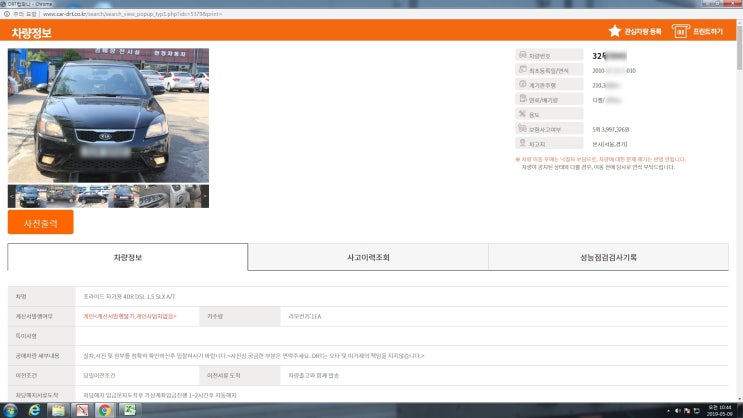The height and width of the screenshot is (418, 743).
Task: Click the 리모컨키1EA key count value
Action: click(305, 316)
